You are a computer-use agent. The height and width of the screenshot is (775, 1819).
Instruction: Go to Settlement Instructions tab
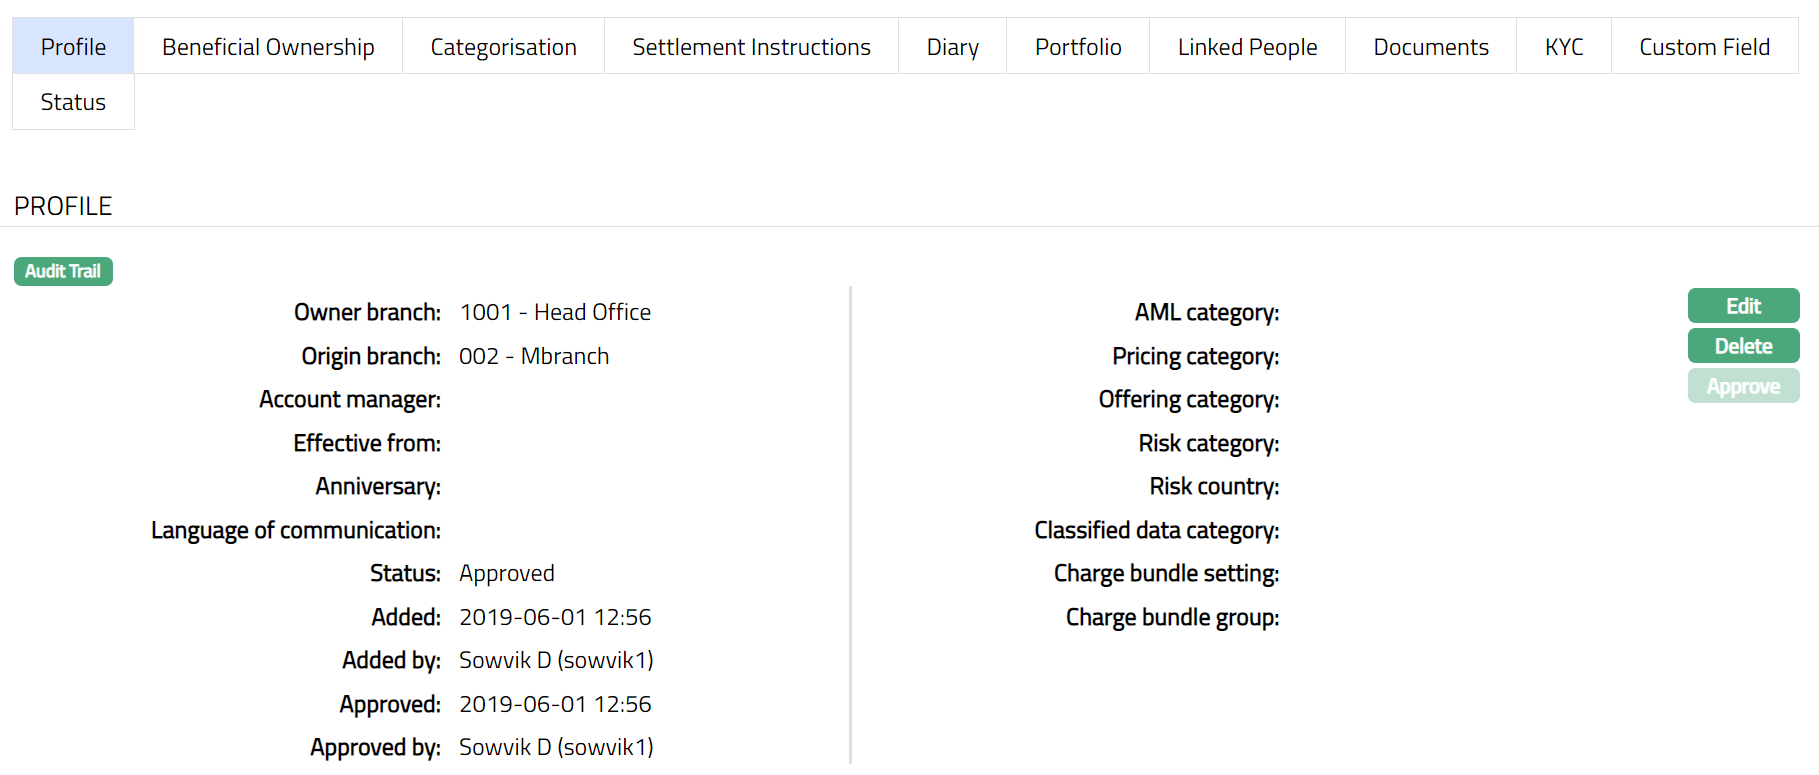coord(751,47)
